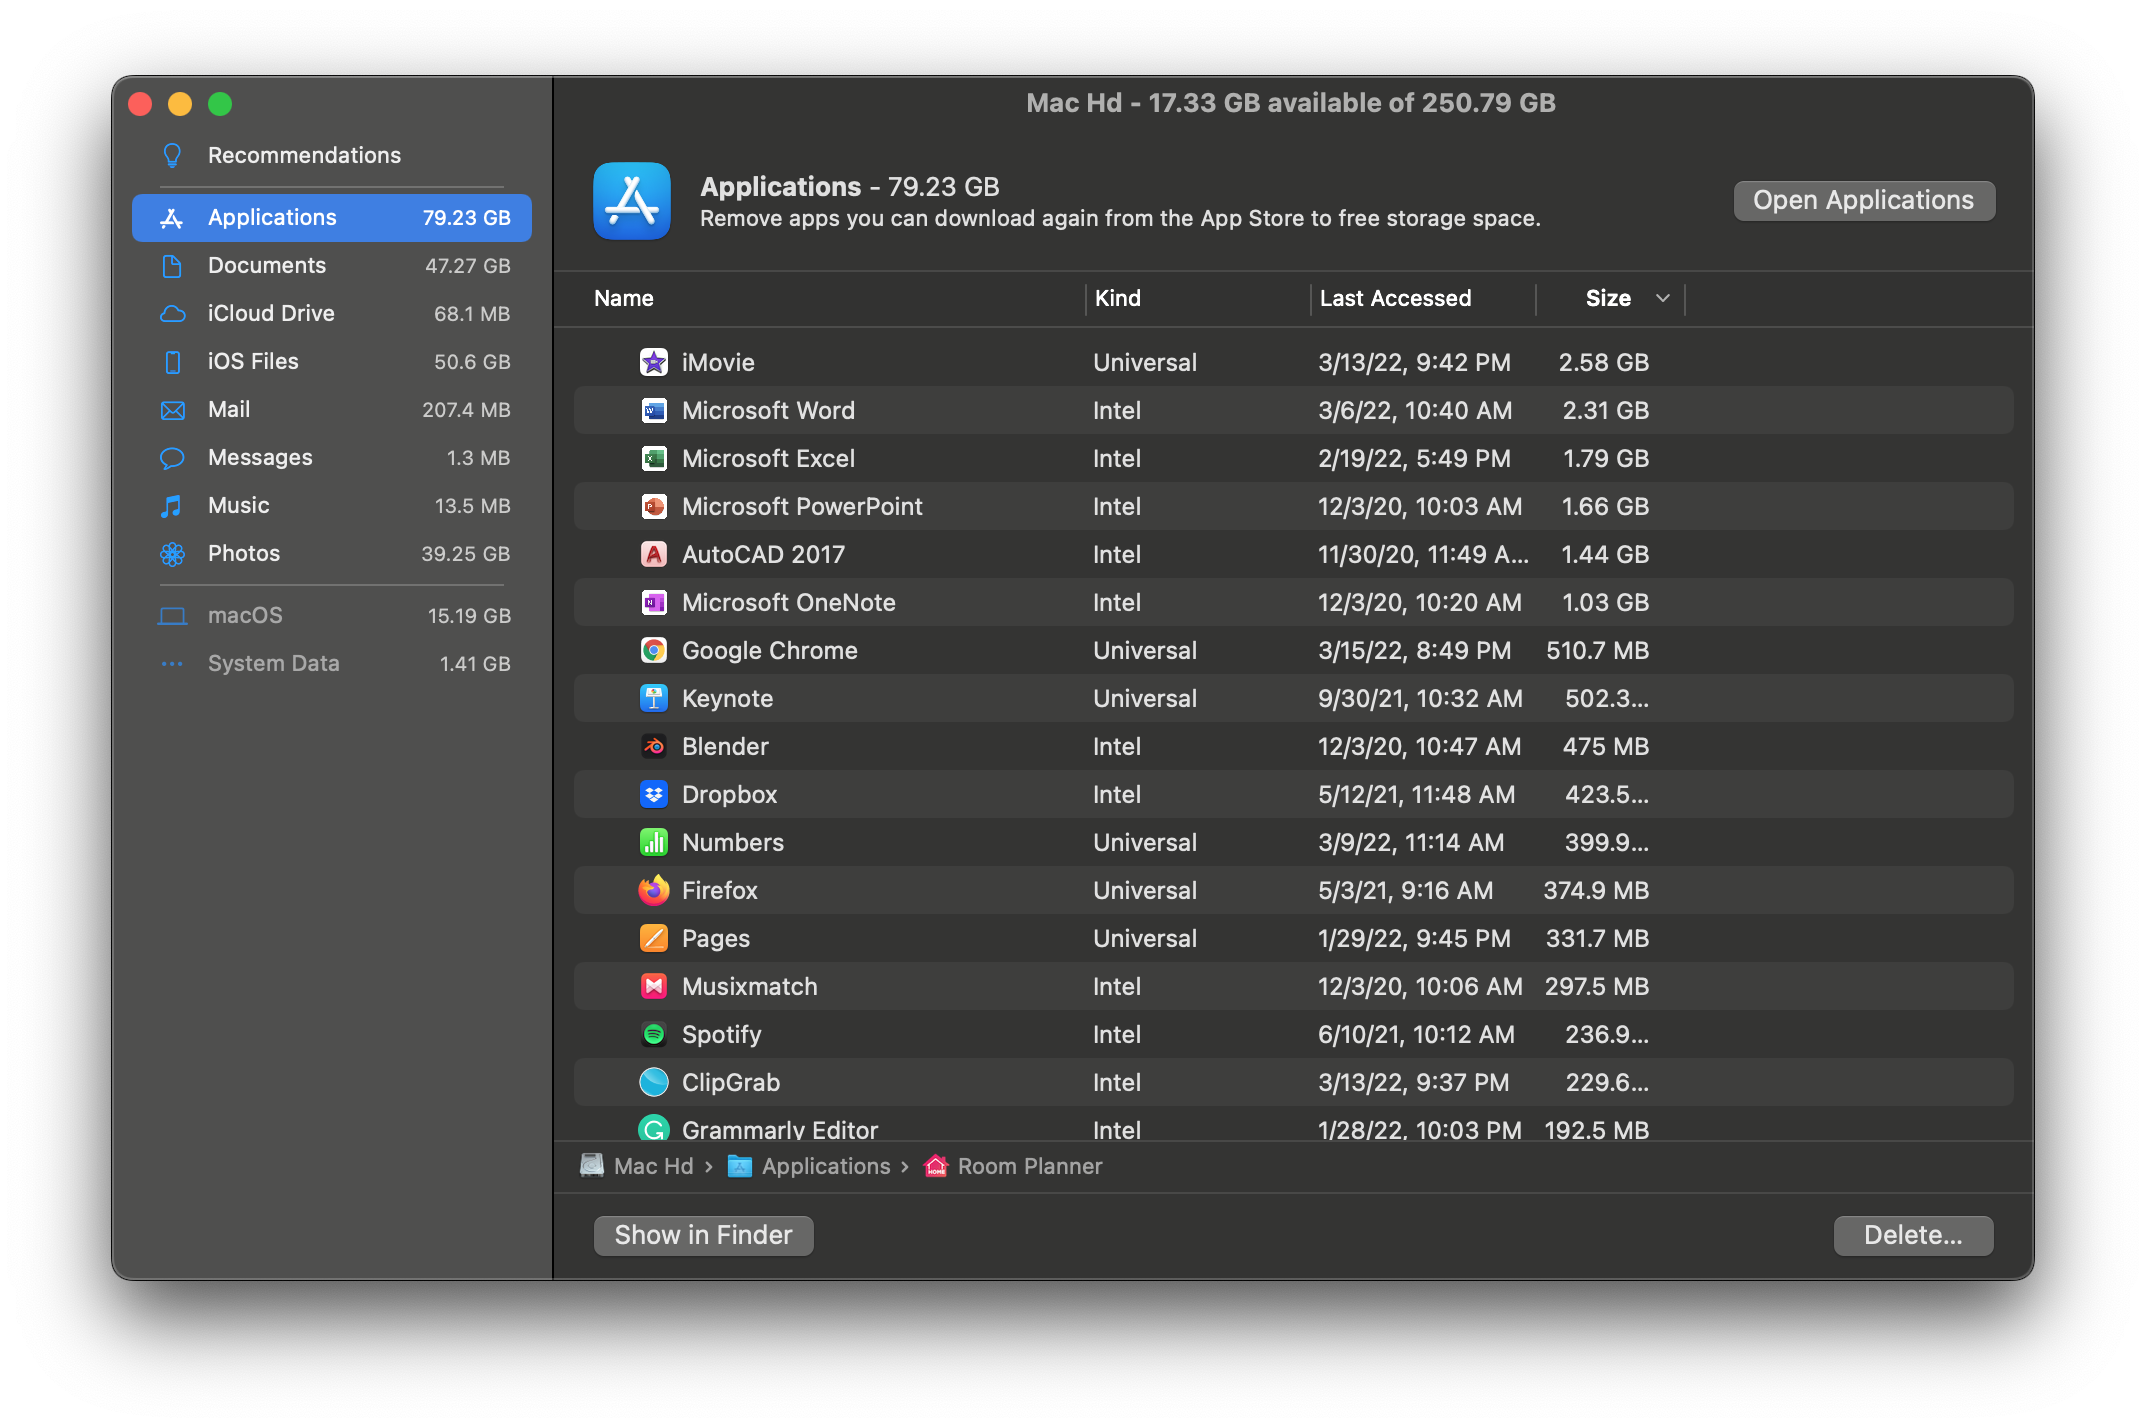Image resolution: width=2146 pixels, height=1428 pixels.
Task: Click Applications folder in path bar
Action: point(825,1166)
